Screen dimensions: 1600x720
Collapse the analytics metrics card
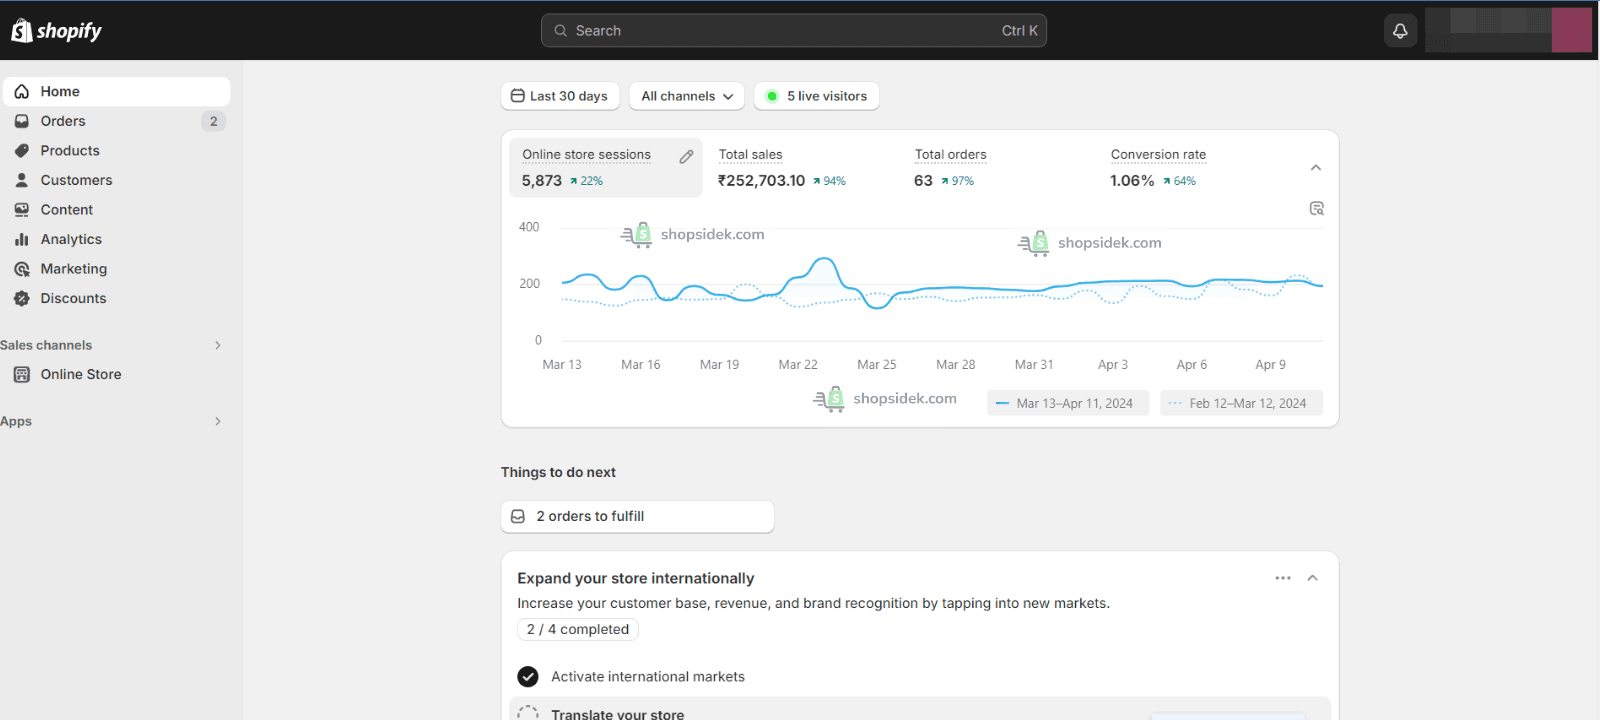coord(1315,168)
